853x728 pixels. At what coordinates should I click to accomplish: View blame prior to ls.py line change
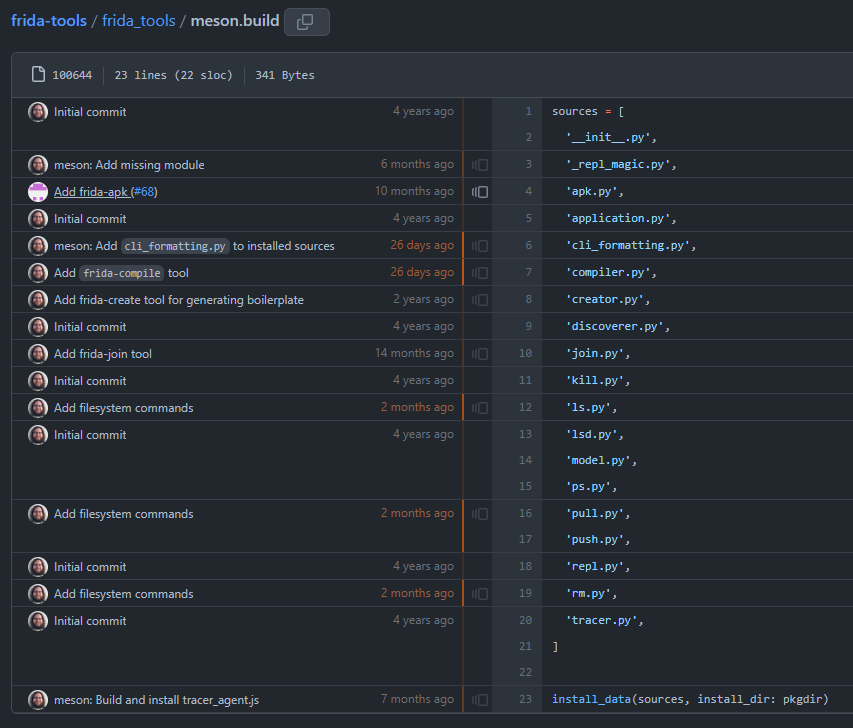point(480,408)
